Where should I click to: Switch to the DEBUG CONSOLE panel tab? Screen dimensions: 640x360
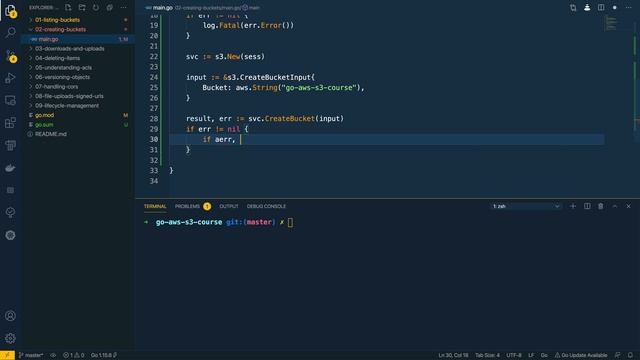[x=266, y=206]
